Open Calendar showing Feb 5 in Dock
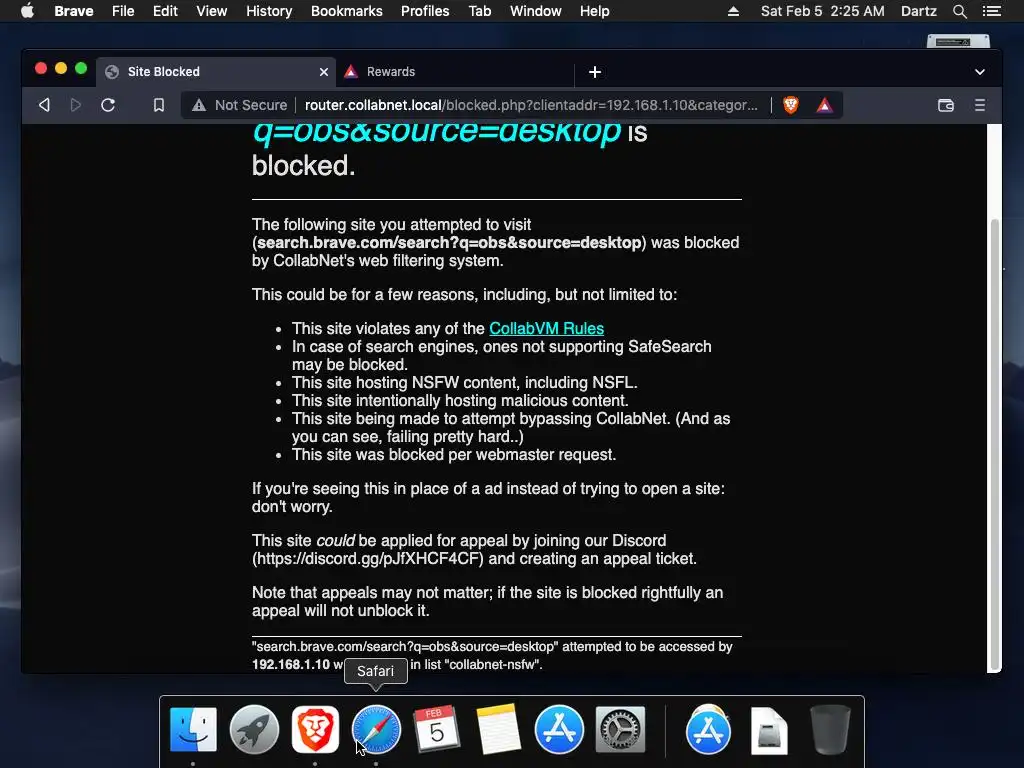The height and width of the screenshot is (768, 1024). tap(437, 729)
